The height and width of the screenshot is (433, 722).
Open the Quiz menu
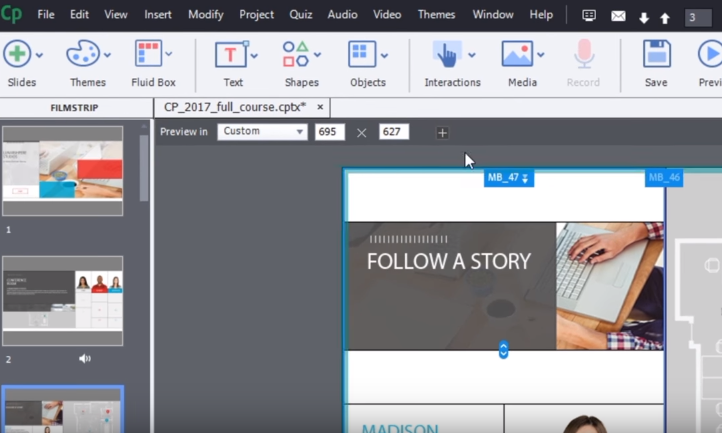pyautogui.click(x=301, y=15)
